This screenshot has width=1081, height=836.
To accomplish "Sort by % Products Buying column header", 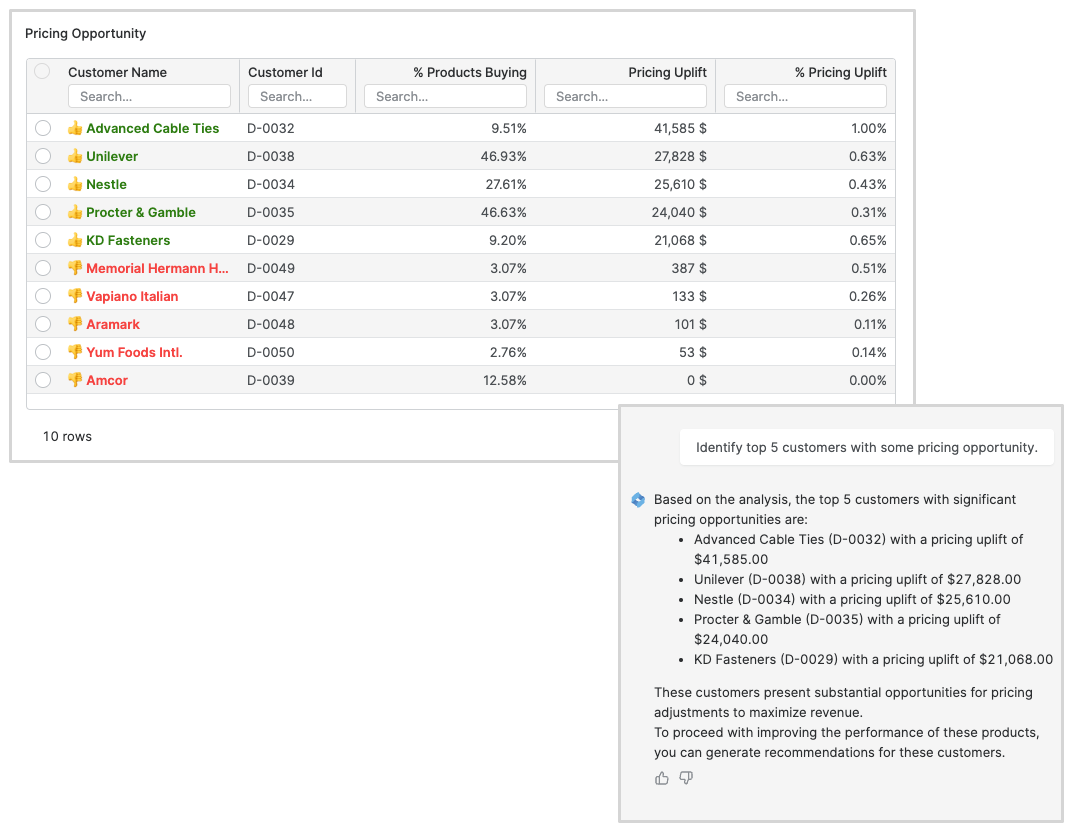I will [x=470, y=72].
